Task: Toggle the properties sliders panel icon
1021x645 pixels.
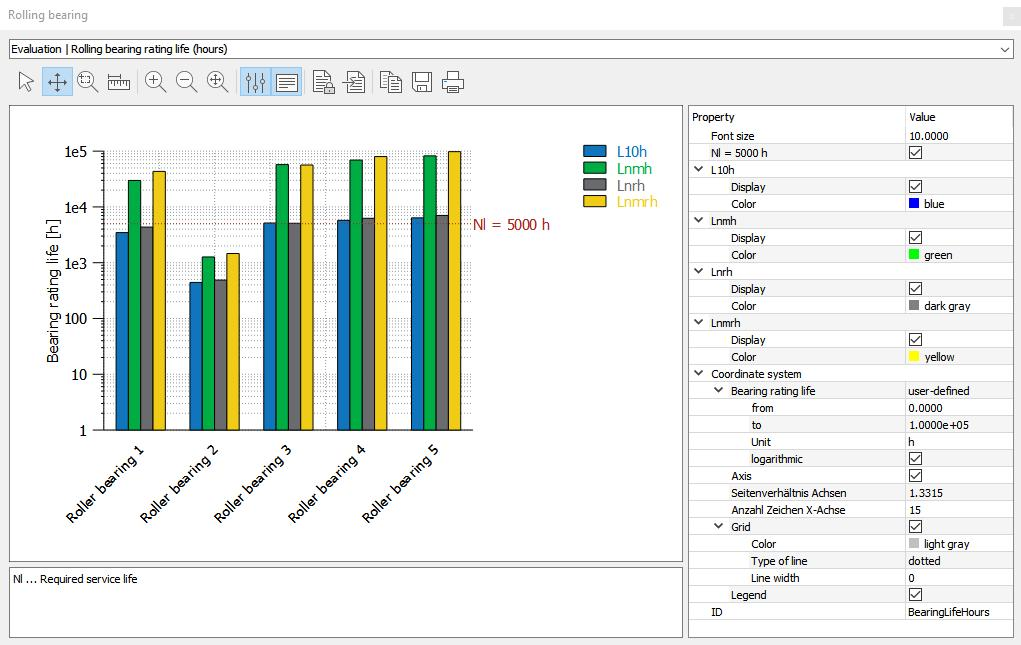Action: [255, 82]
